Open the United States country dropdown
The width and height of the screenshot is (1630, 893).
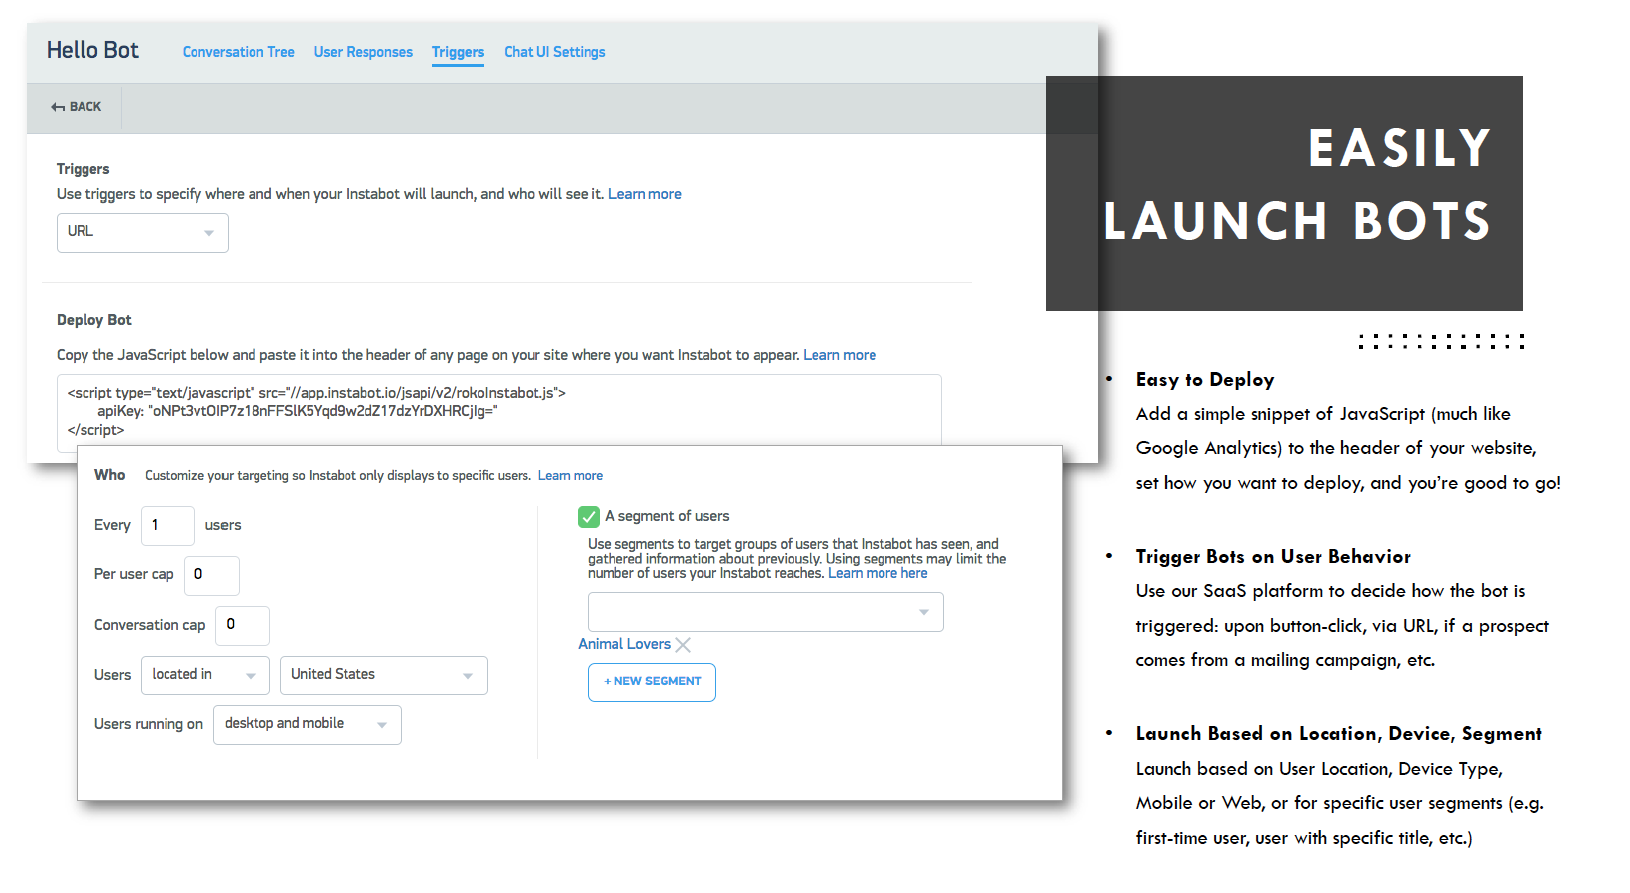pyautogui.click(x=384, y=675)
